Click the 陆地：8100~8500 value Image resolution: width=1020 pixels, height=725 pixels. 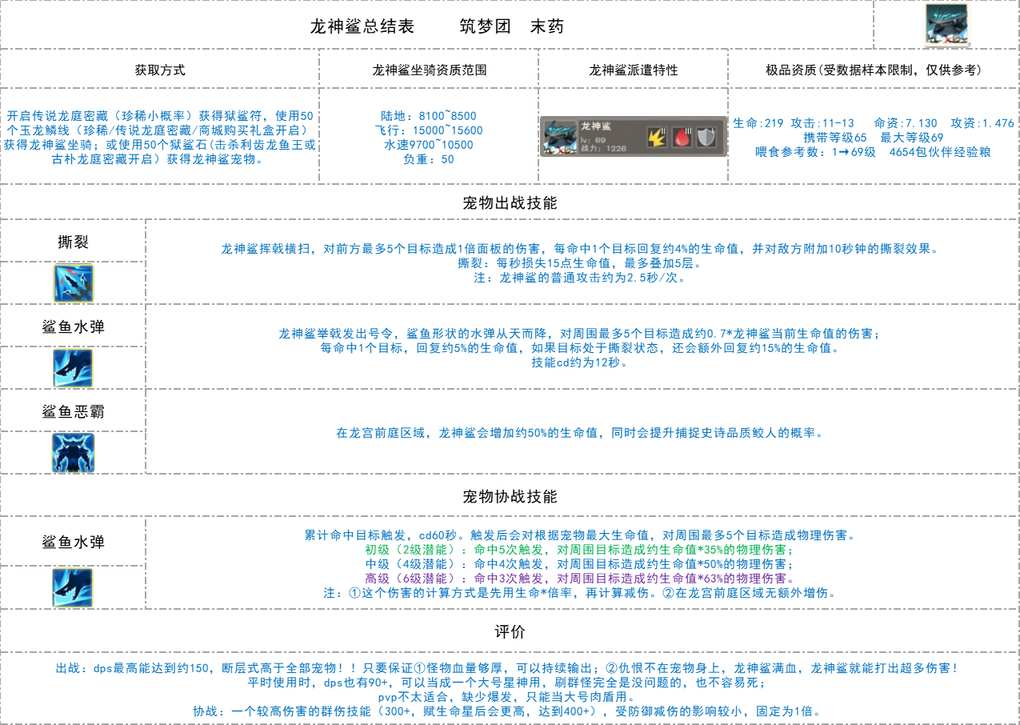click(x=429, y=116)
